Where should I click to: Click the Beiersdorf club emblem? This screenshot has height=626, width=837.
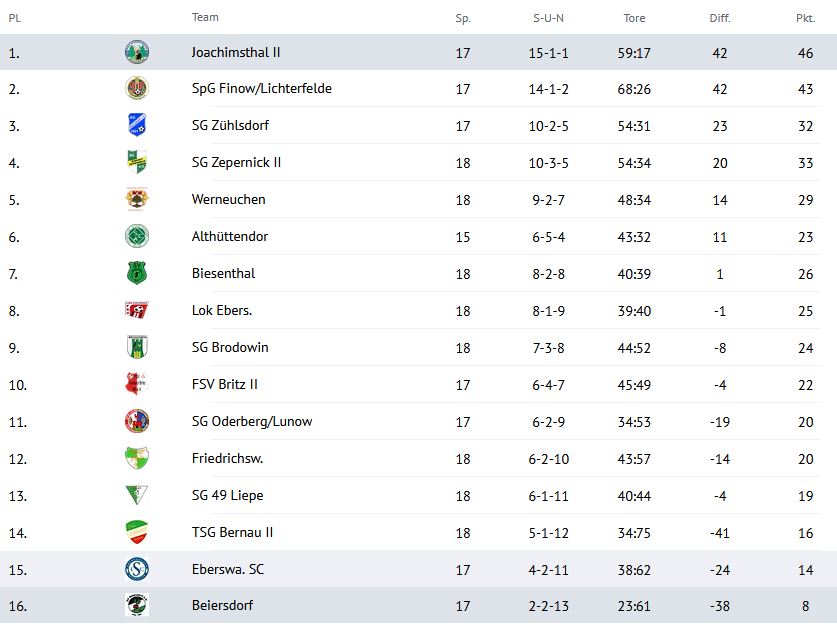tap(137, 605)
